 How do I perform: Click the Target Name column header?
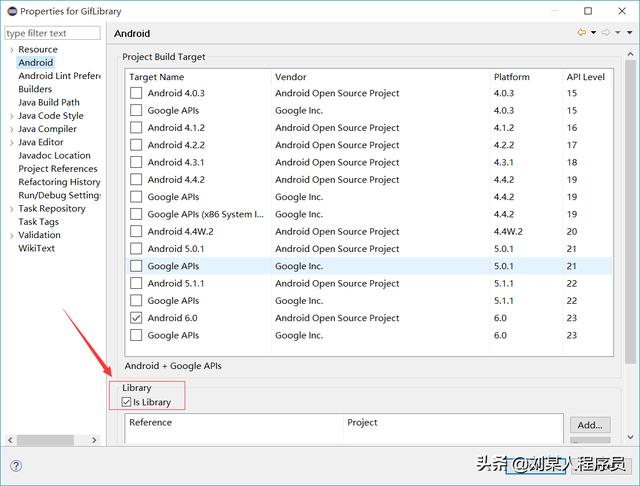point(157,77)
